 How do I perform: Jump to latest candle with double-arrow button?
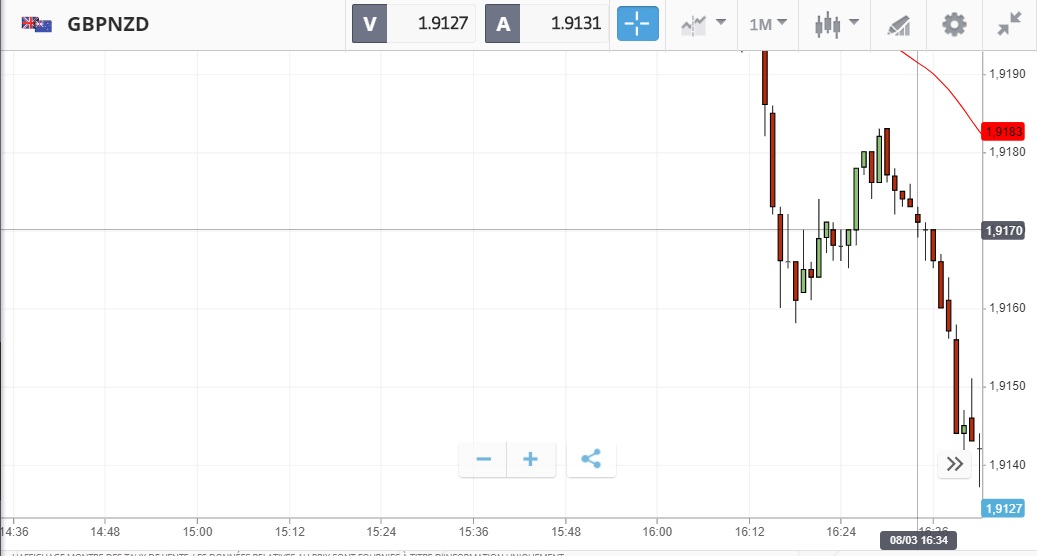tap(954, 464)
